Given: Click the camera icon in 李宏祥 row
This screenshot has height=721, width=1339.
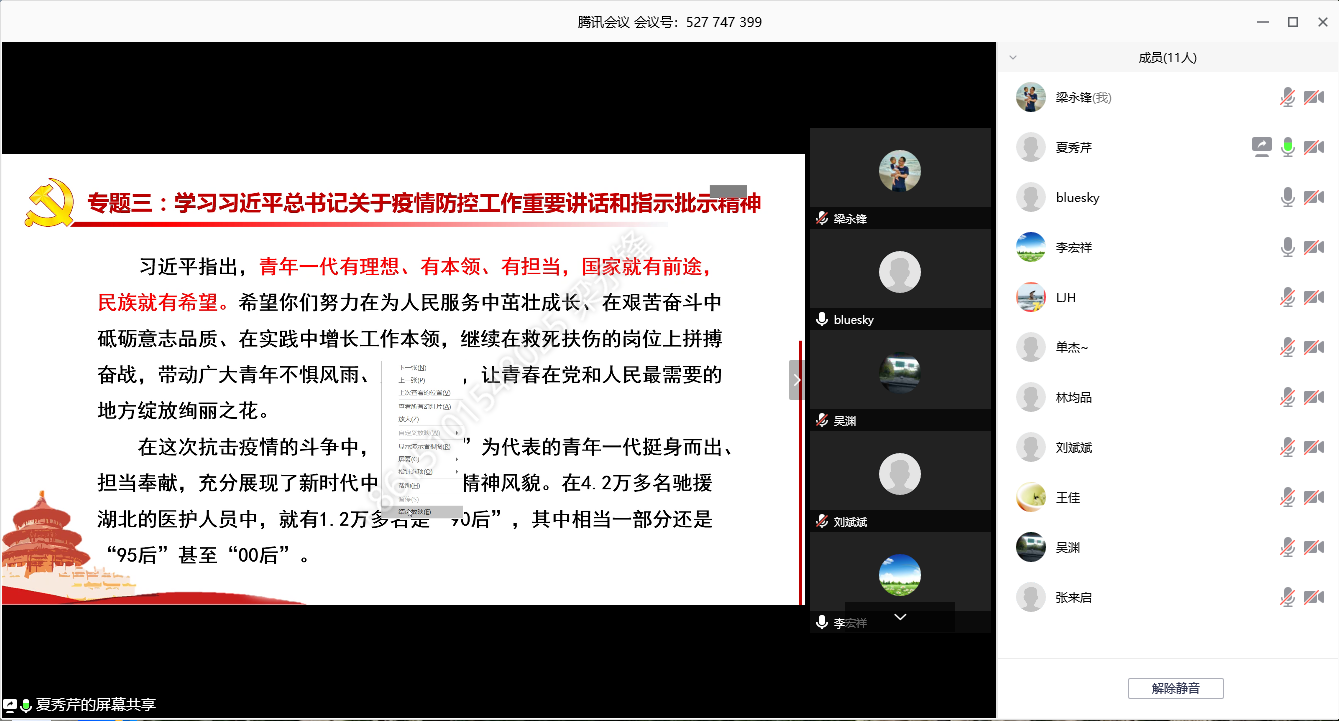Looking at the screenshot, I should pyautogui.click(x=1314, y=247).
